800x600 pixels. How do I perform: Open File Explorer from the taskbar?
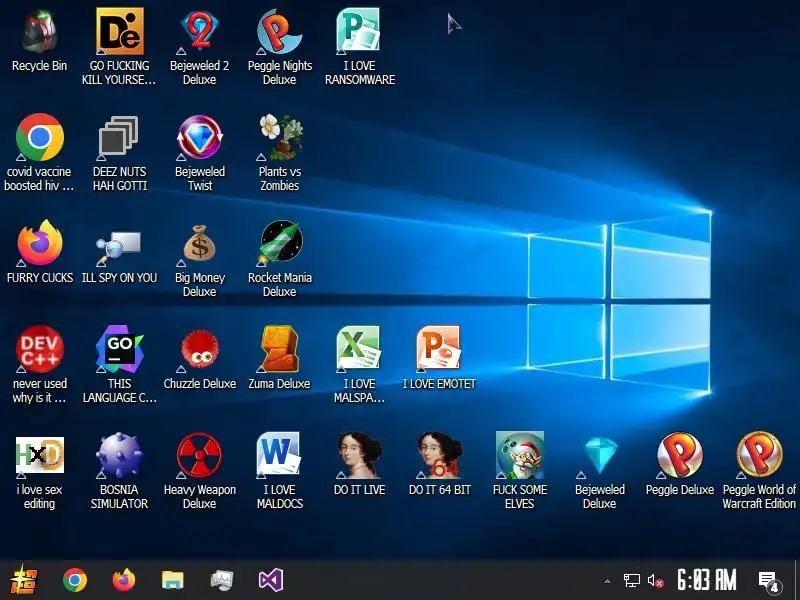pos(173,581)
